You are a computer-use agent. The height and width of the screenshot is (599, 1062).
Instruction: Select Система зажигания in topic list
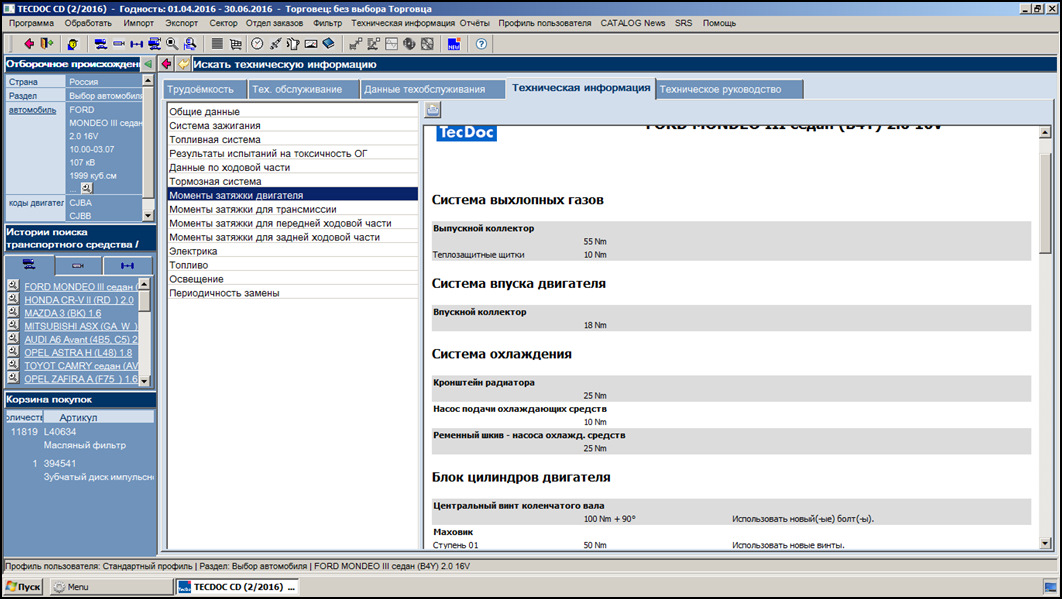click(x=293, y=125)
